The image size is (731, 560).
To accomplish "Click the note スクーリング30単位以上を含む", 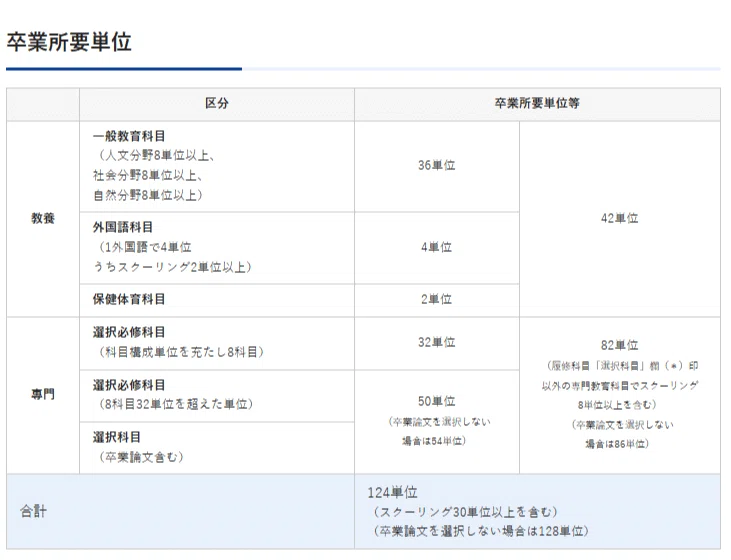I will [x=465, y=512].
